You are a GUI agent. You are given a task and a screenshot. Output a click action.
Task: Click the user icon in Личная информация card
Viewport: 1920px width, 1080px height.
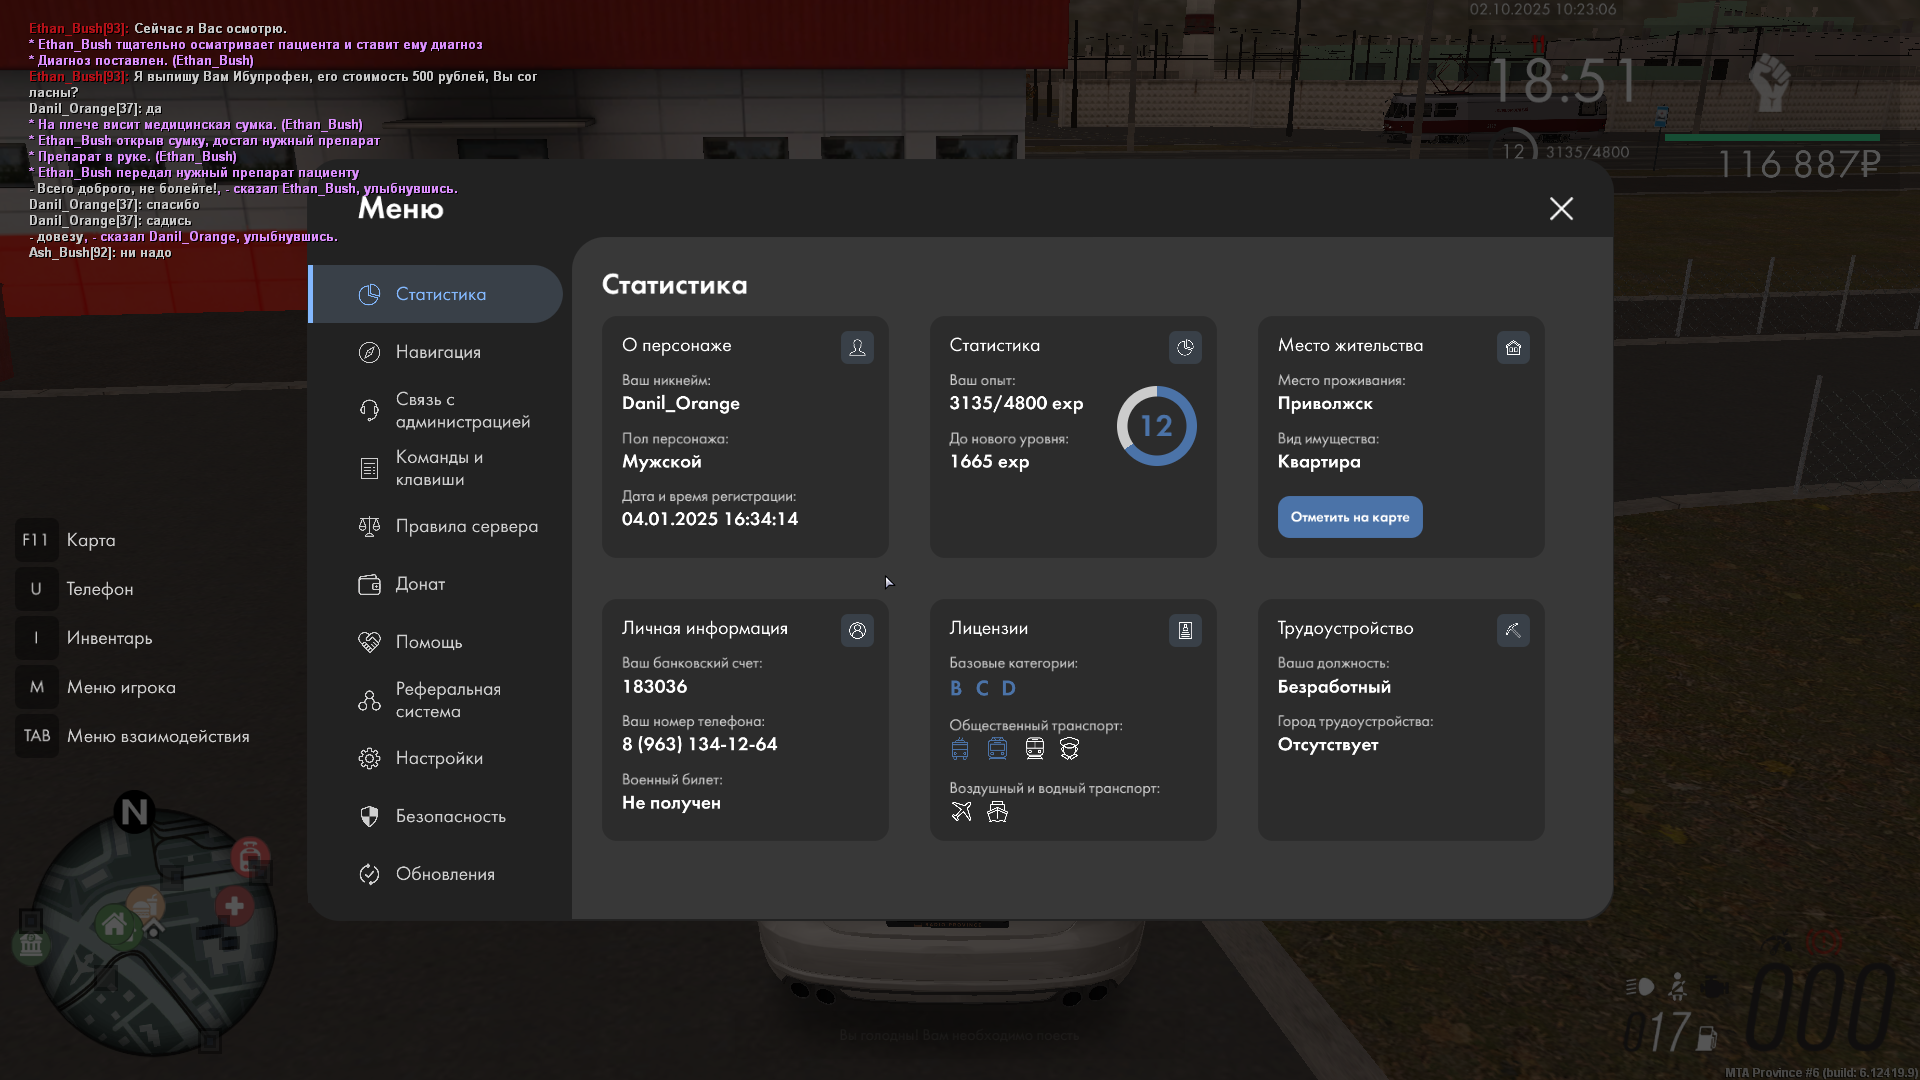coord(857,630)
